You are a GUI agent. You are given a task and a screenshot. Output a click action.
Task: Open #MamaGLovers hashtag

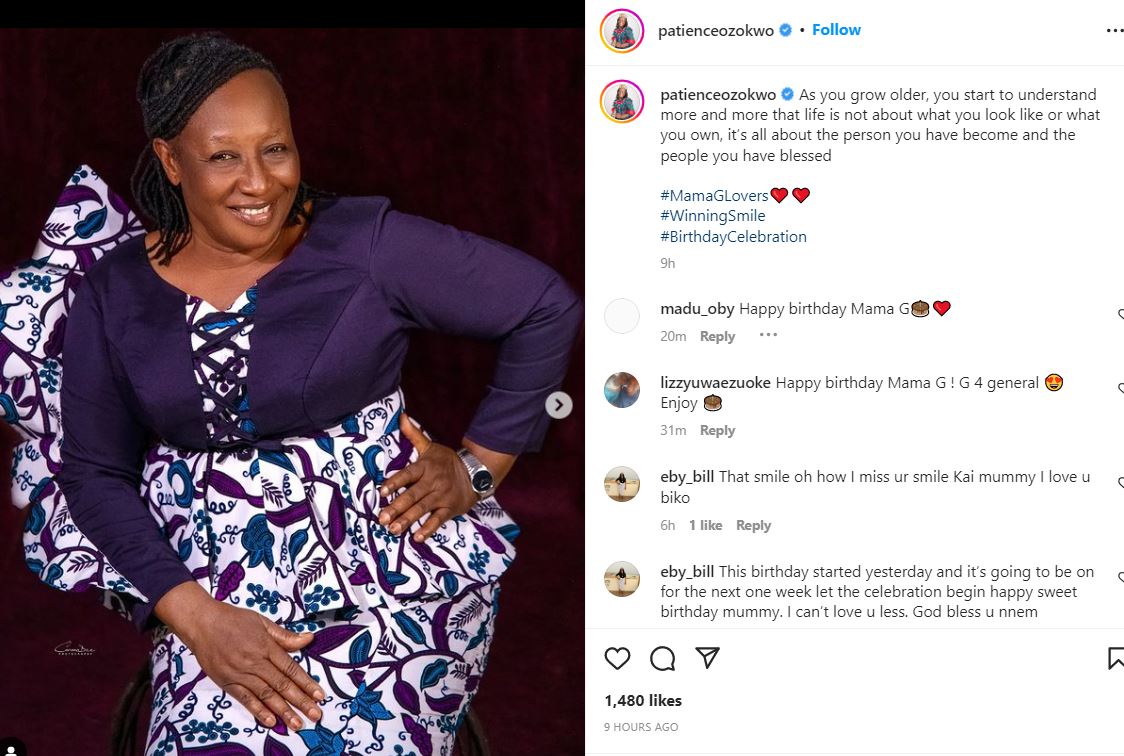coord(714,195)
